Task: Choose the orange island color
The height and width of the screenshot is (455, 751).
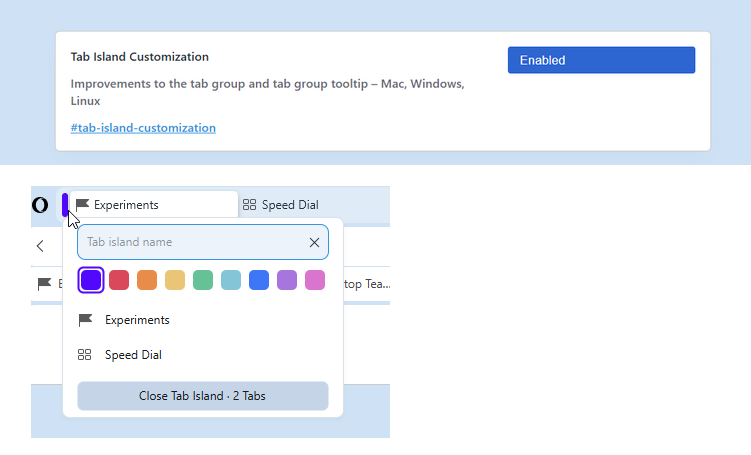Action: tap(147, 280)
